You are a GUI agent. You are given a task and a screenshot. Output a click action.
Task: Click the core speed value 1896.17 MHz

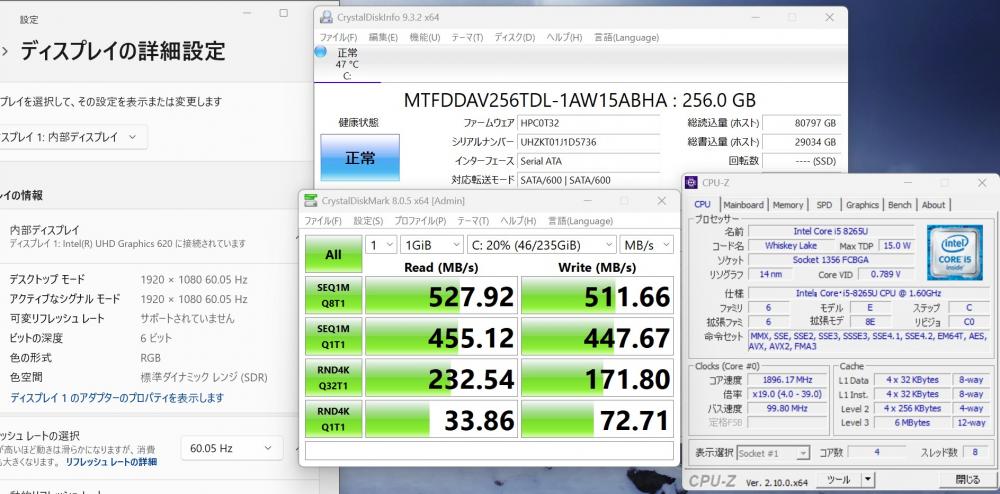click(786, 380)
